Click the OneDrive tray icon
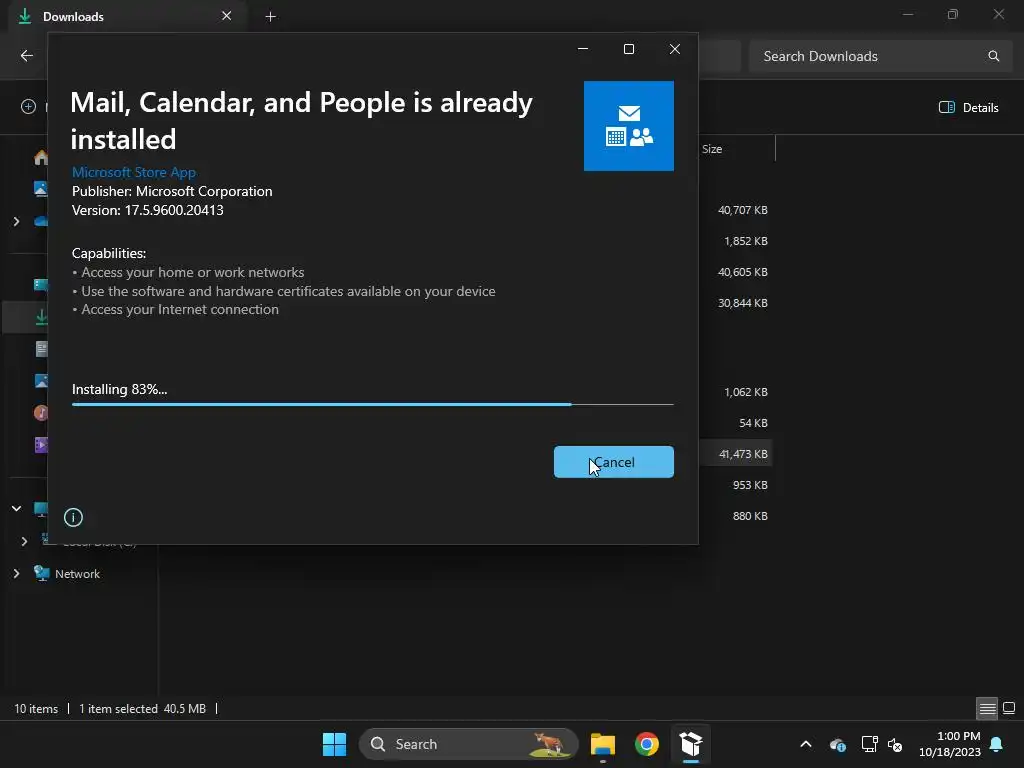Image resolution: width=1024 pixels, height=768 pixels. point(838,744)
